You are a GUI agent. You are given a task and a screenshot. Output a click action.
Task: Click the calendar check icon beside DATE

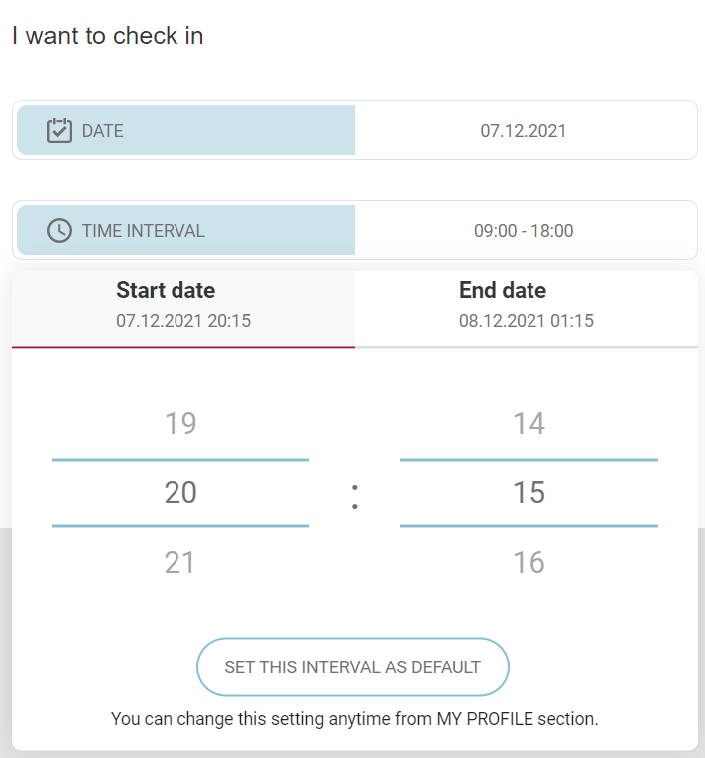[x=60, y=131]
